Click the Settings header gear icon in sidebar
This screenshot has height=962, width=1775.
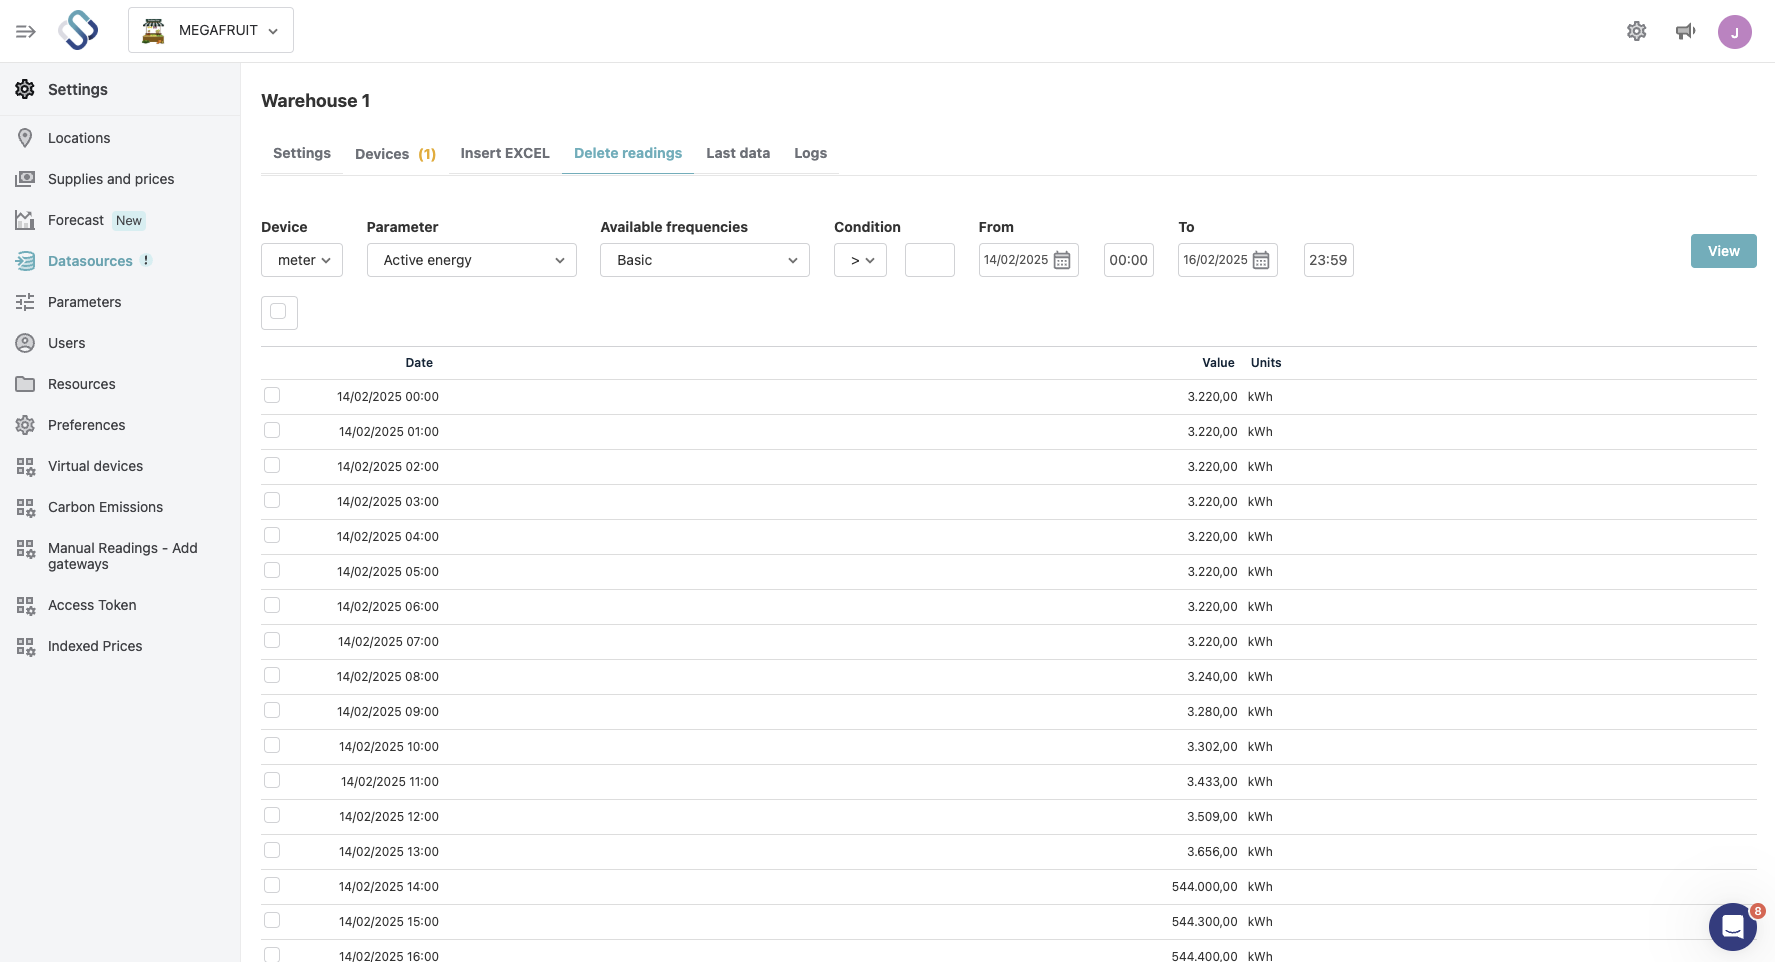click(x=25, y=89)
